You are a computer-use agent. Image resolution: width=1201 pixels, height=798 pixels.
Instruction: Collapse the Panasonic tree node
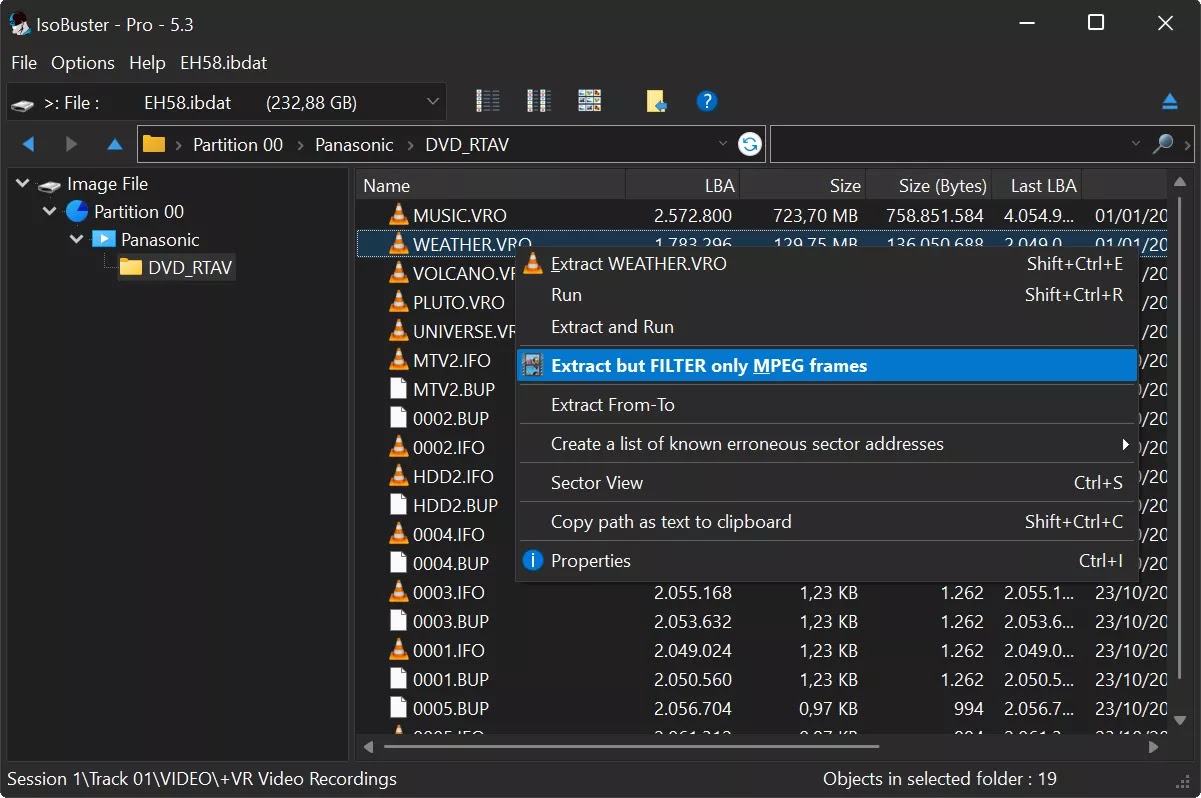click(x=76, y=239)
